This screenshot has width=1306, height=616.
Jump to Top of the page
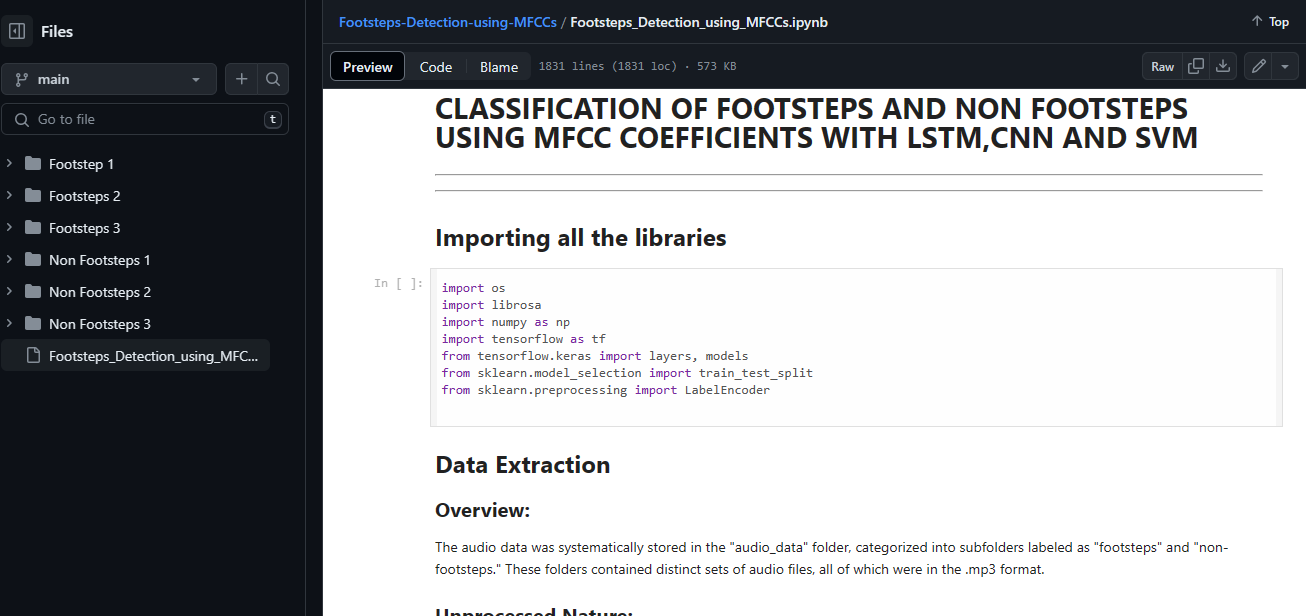(1270, 21)
